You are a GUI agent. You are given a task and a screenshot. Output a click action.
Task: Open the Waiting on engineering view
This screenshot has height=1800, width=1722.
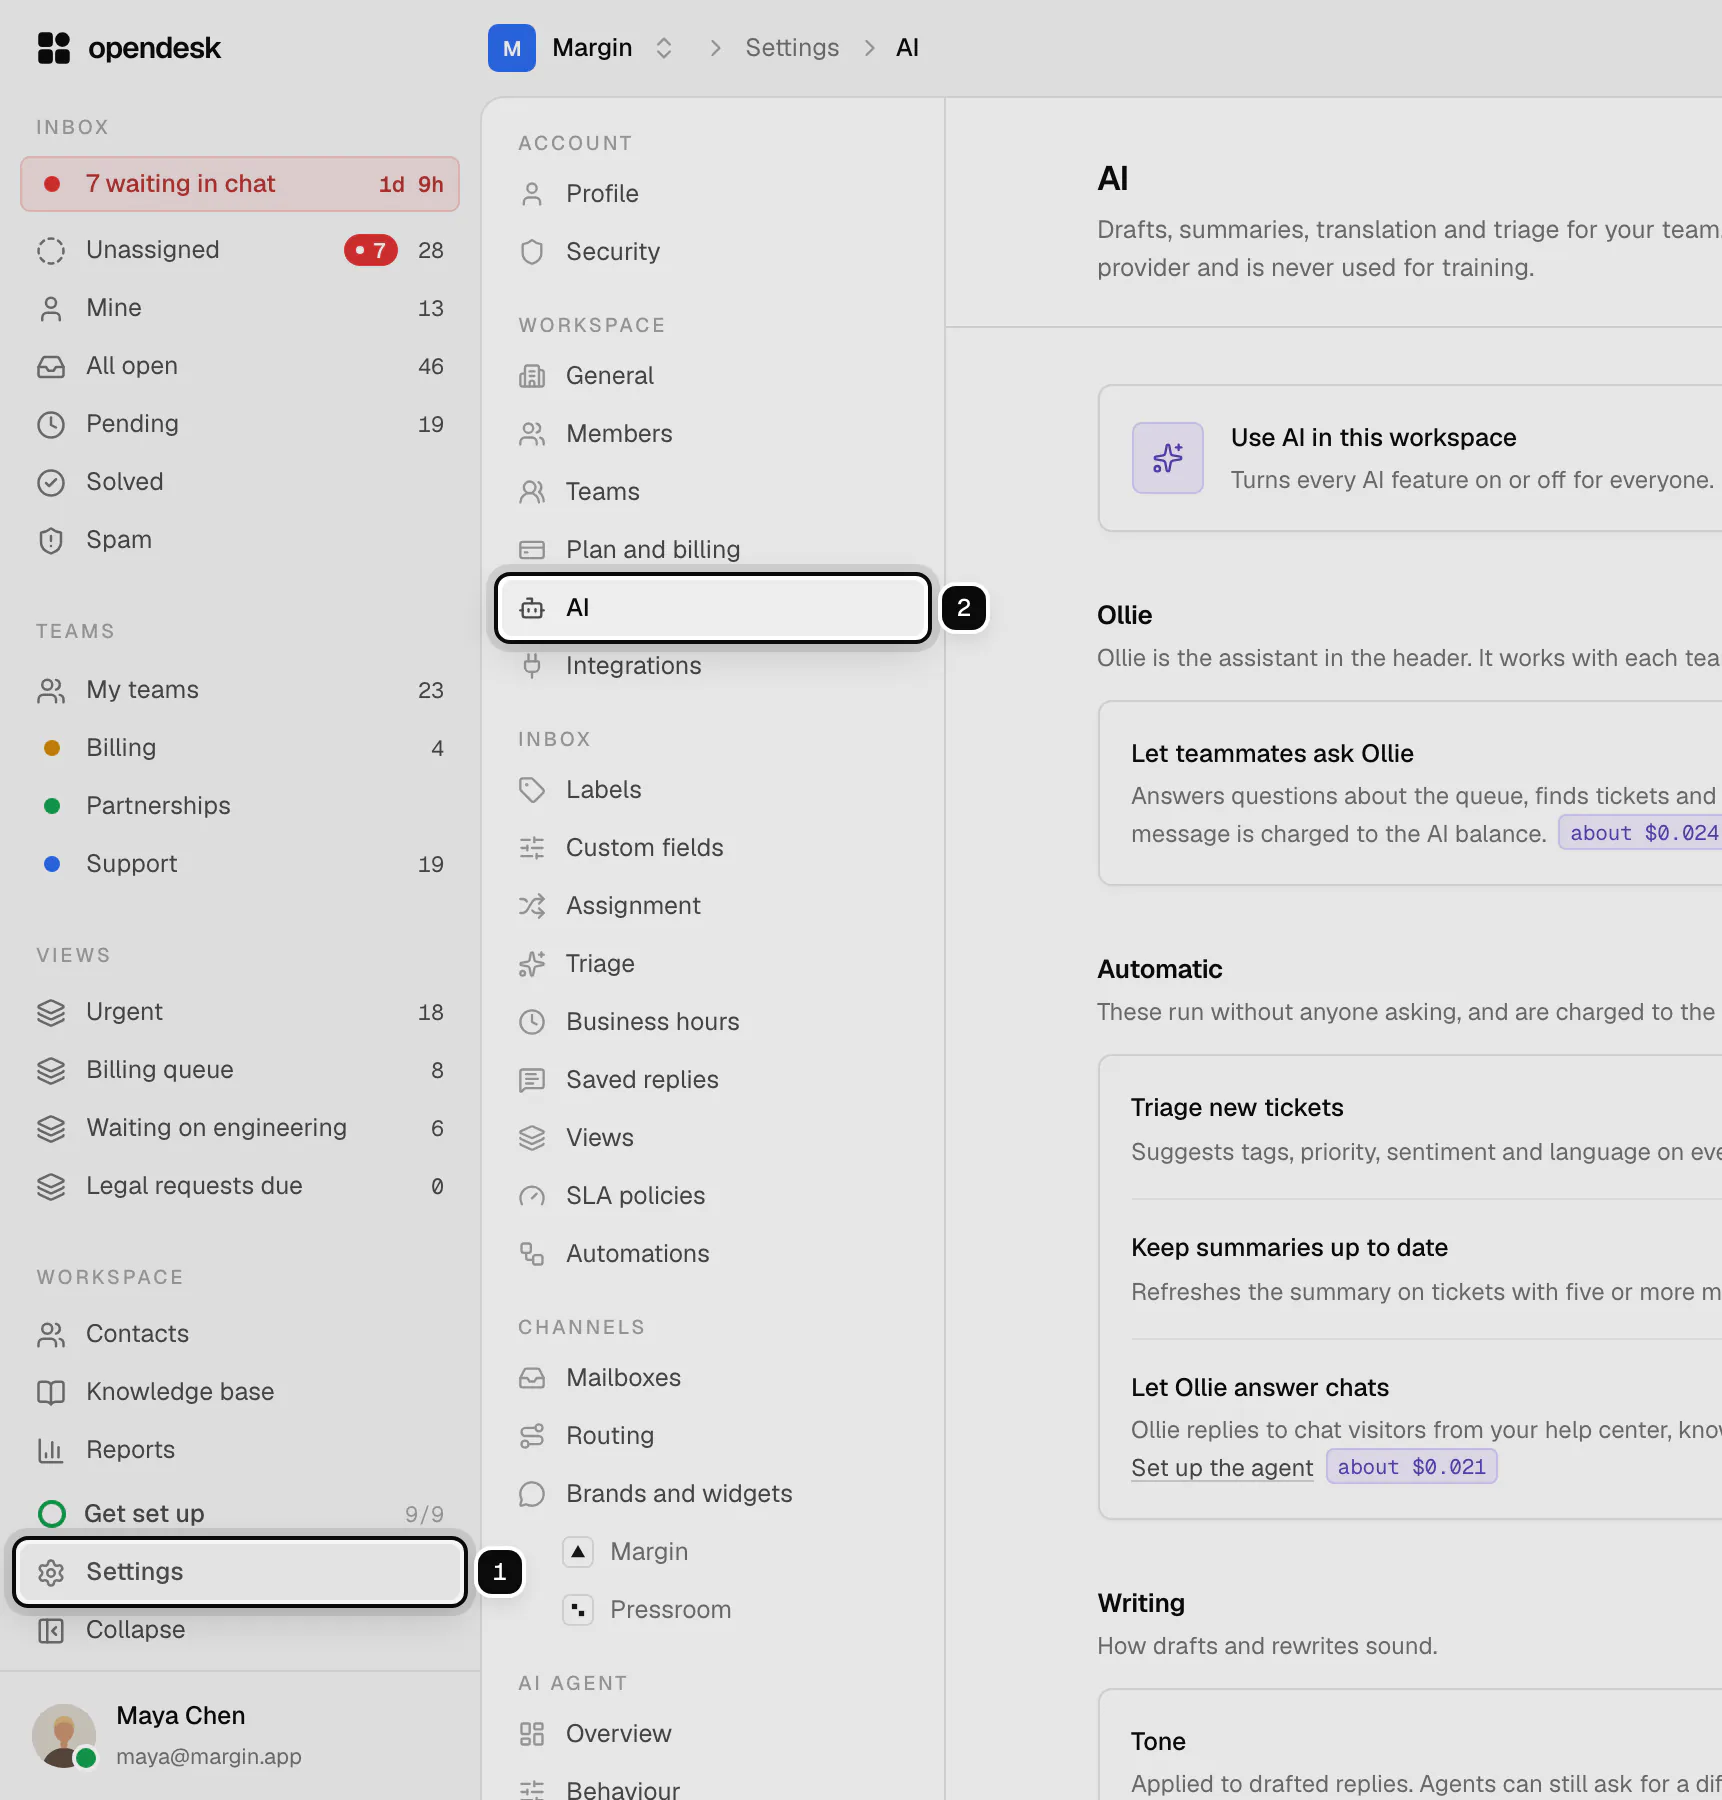(x=240, y=1128)
